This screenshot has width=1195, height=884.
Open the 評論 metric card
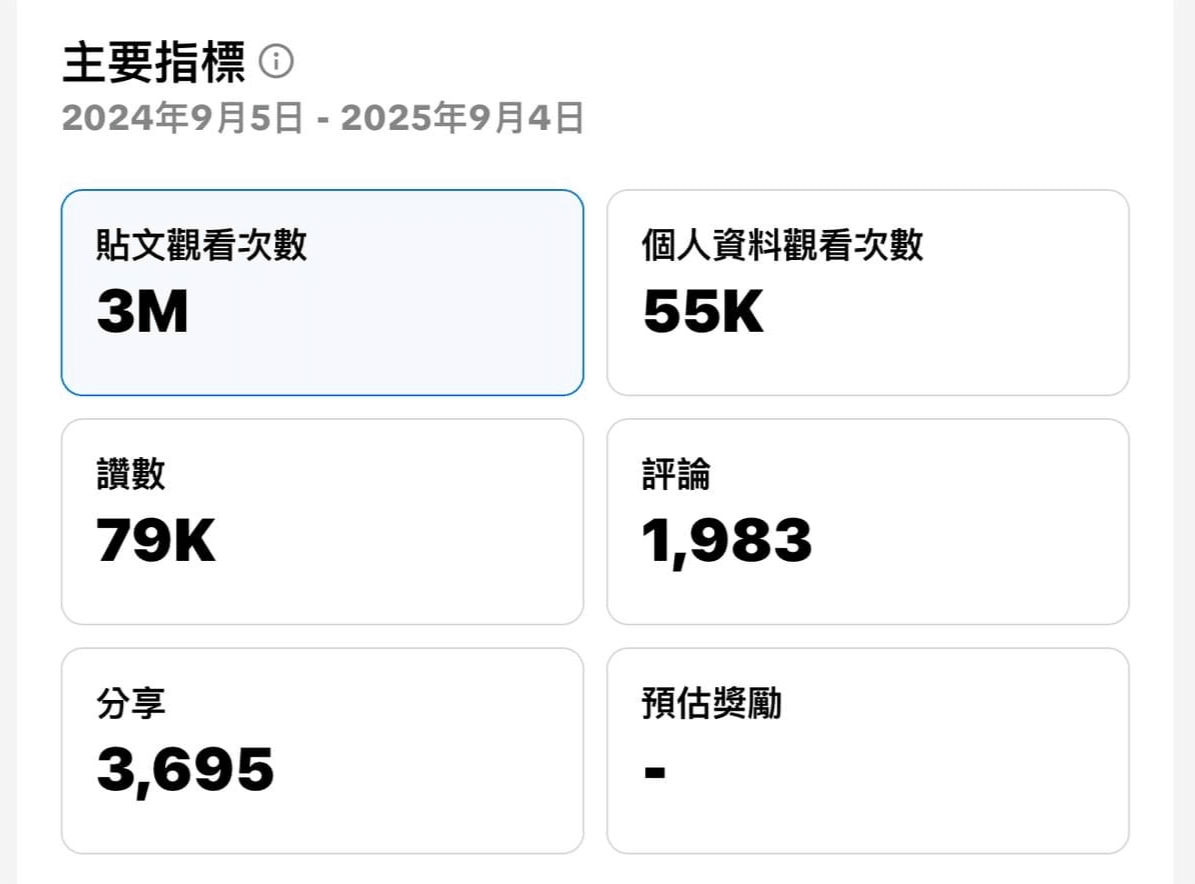(x=867, y=522)
